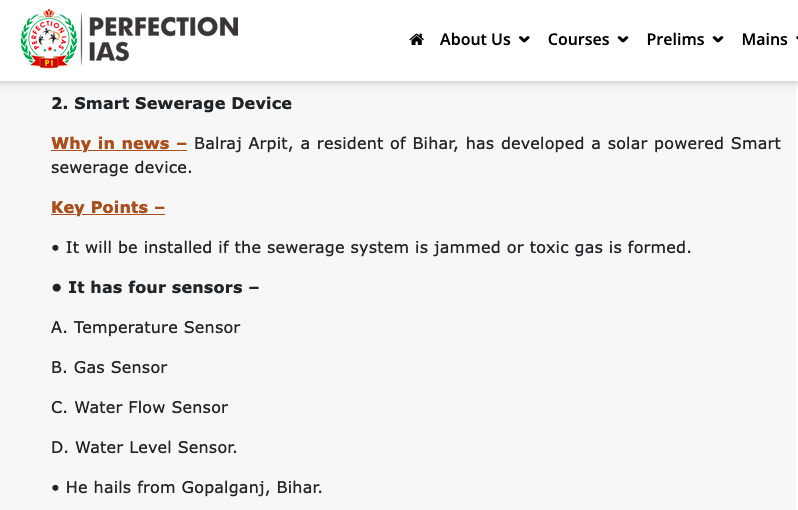Expand the Courses dropdown chevron

point(623,39)
